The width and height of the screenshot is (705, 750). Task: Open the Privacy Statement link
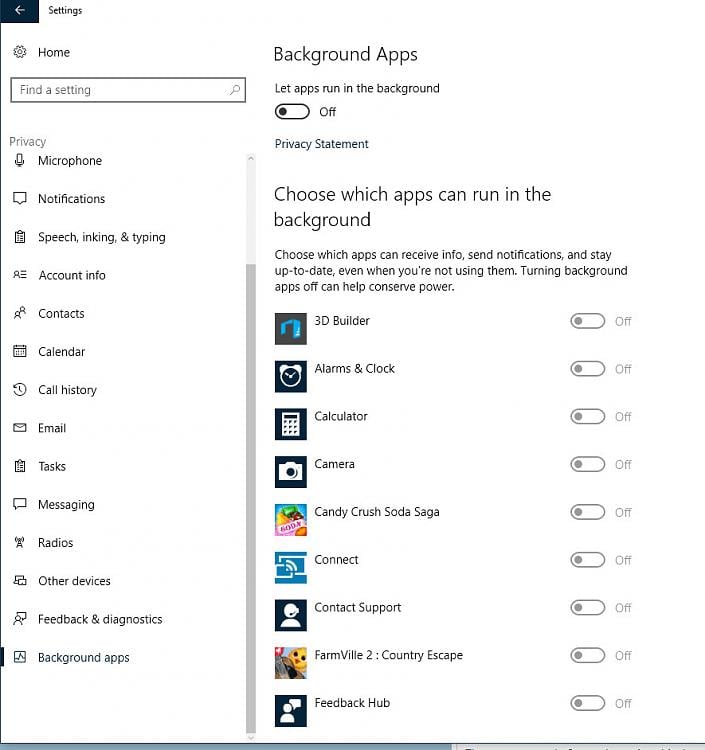pyautogui.click(x=321, y=144)
